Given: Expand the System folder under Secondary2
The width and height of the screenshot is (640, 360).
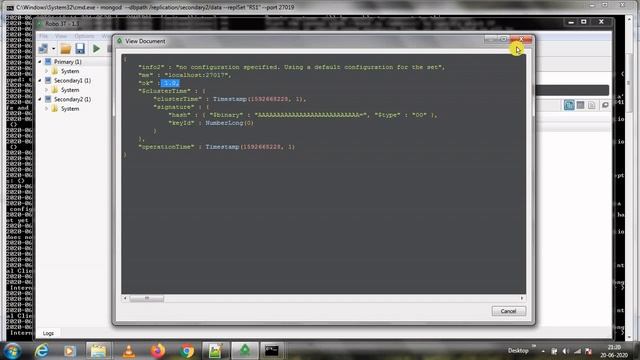Looking at the screenshot, I should 47,109.
